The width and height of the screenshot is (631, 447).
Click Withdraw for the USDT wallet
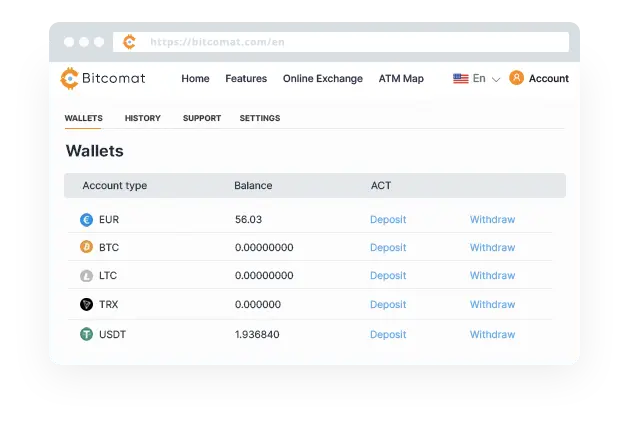coord(493,334)
